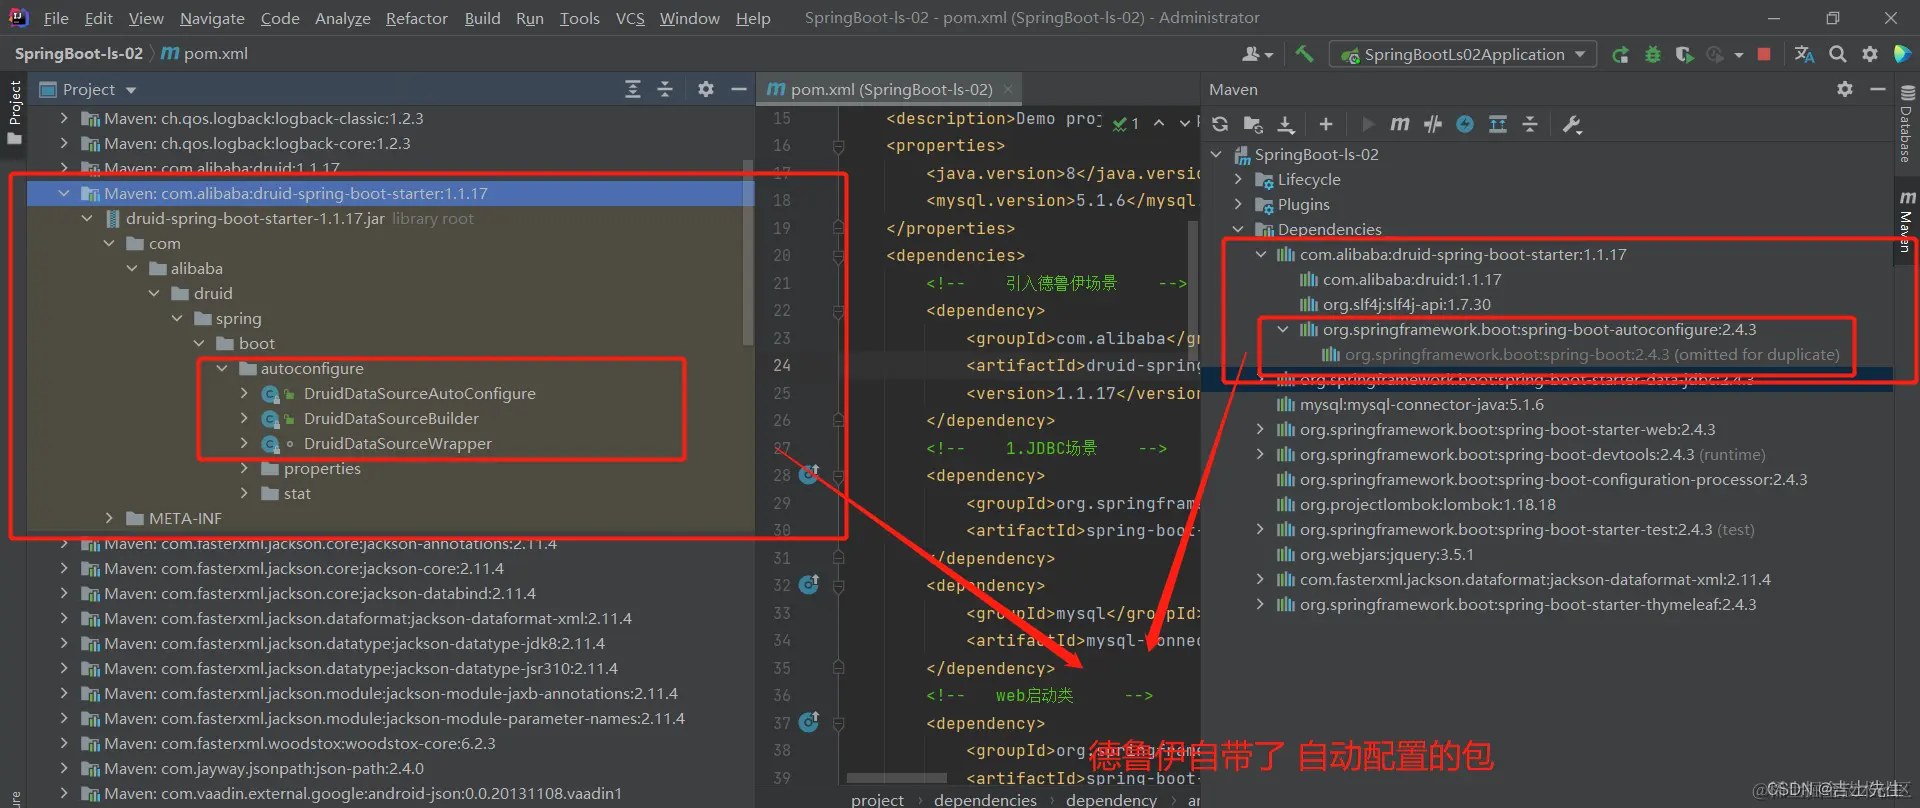
Task: Go to next highlighted problem arrow in editor
Action: (x=1184, y=123)
